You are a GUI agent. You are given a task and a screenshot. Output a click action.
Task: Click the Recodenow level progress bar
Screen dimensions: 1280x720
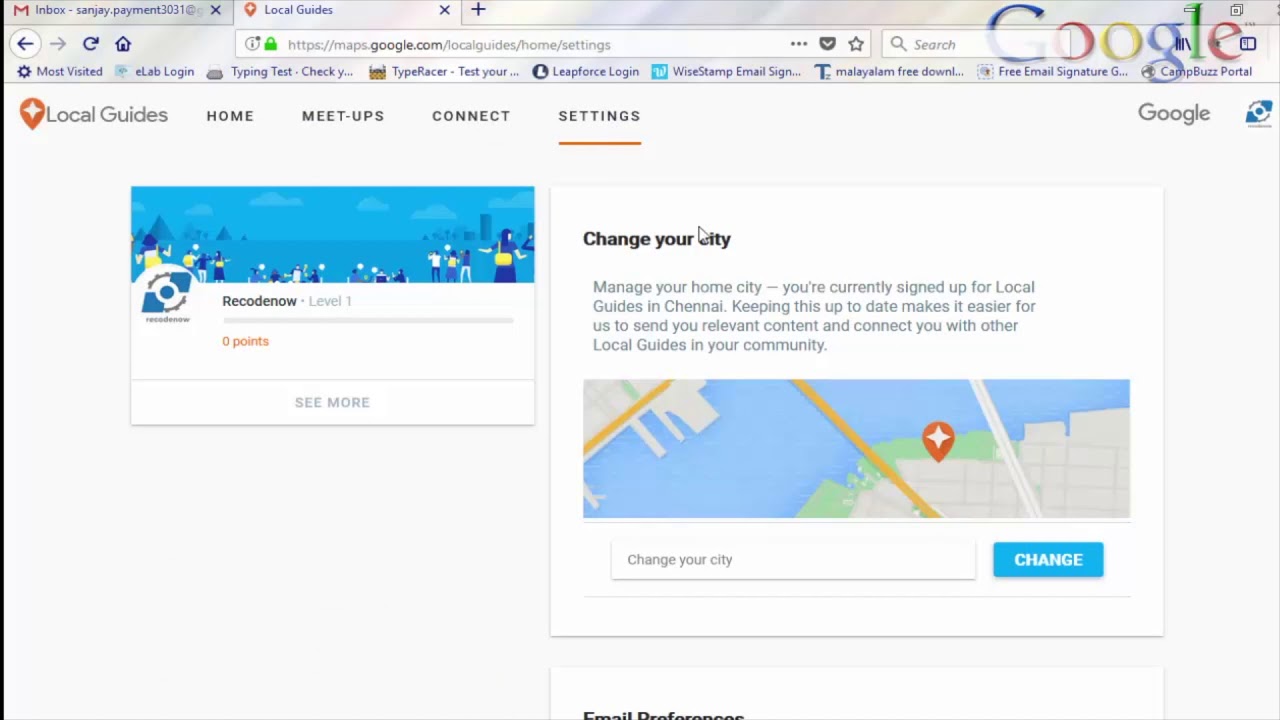[x=368, y=321]
